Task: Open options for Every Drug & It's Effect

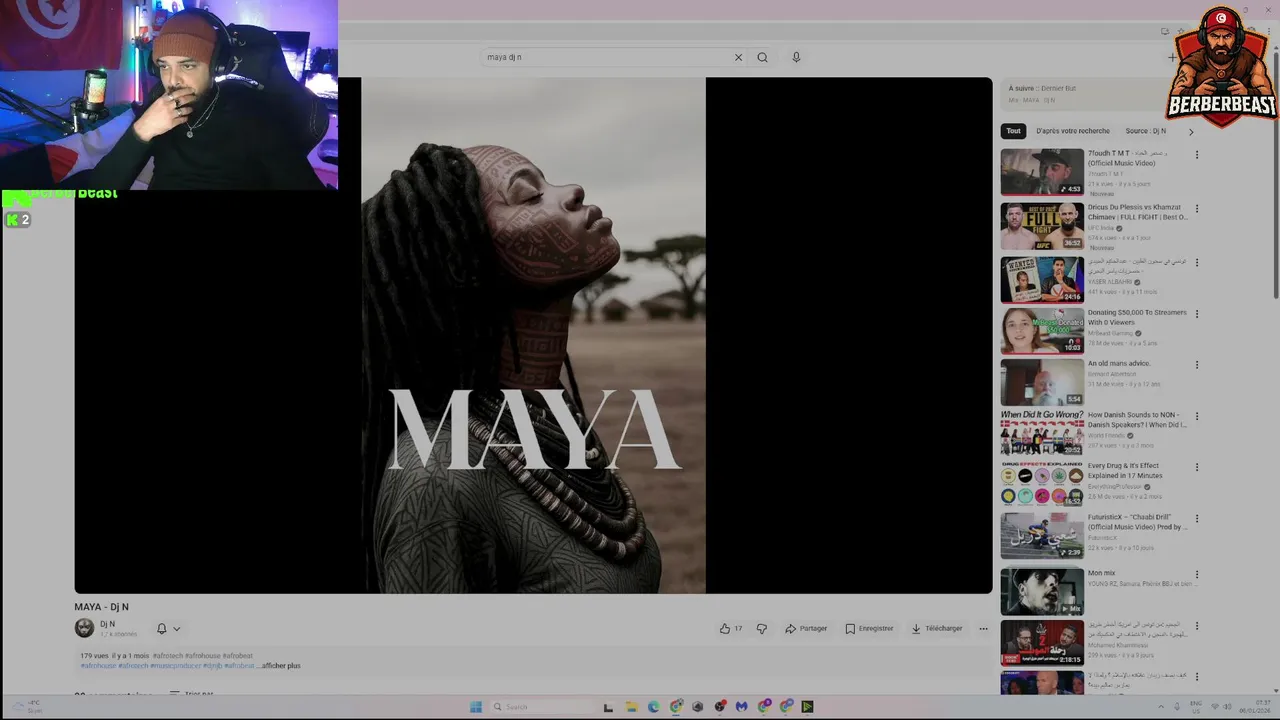Action: click(1196, 467)
